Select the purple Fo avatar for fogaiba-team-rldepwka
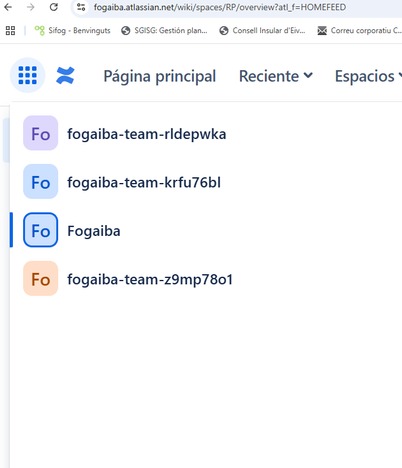This screenshot has height=468, width=402. click(40, 133)
